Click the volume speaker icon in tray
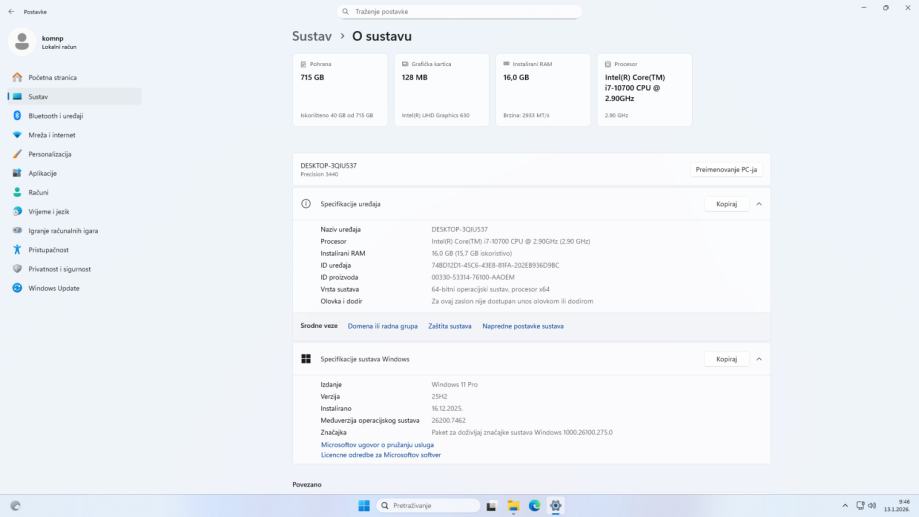The image size is (919, 517). pos(872,505)
